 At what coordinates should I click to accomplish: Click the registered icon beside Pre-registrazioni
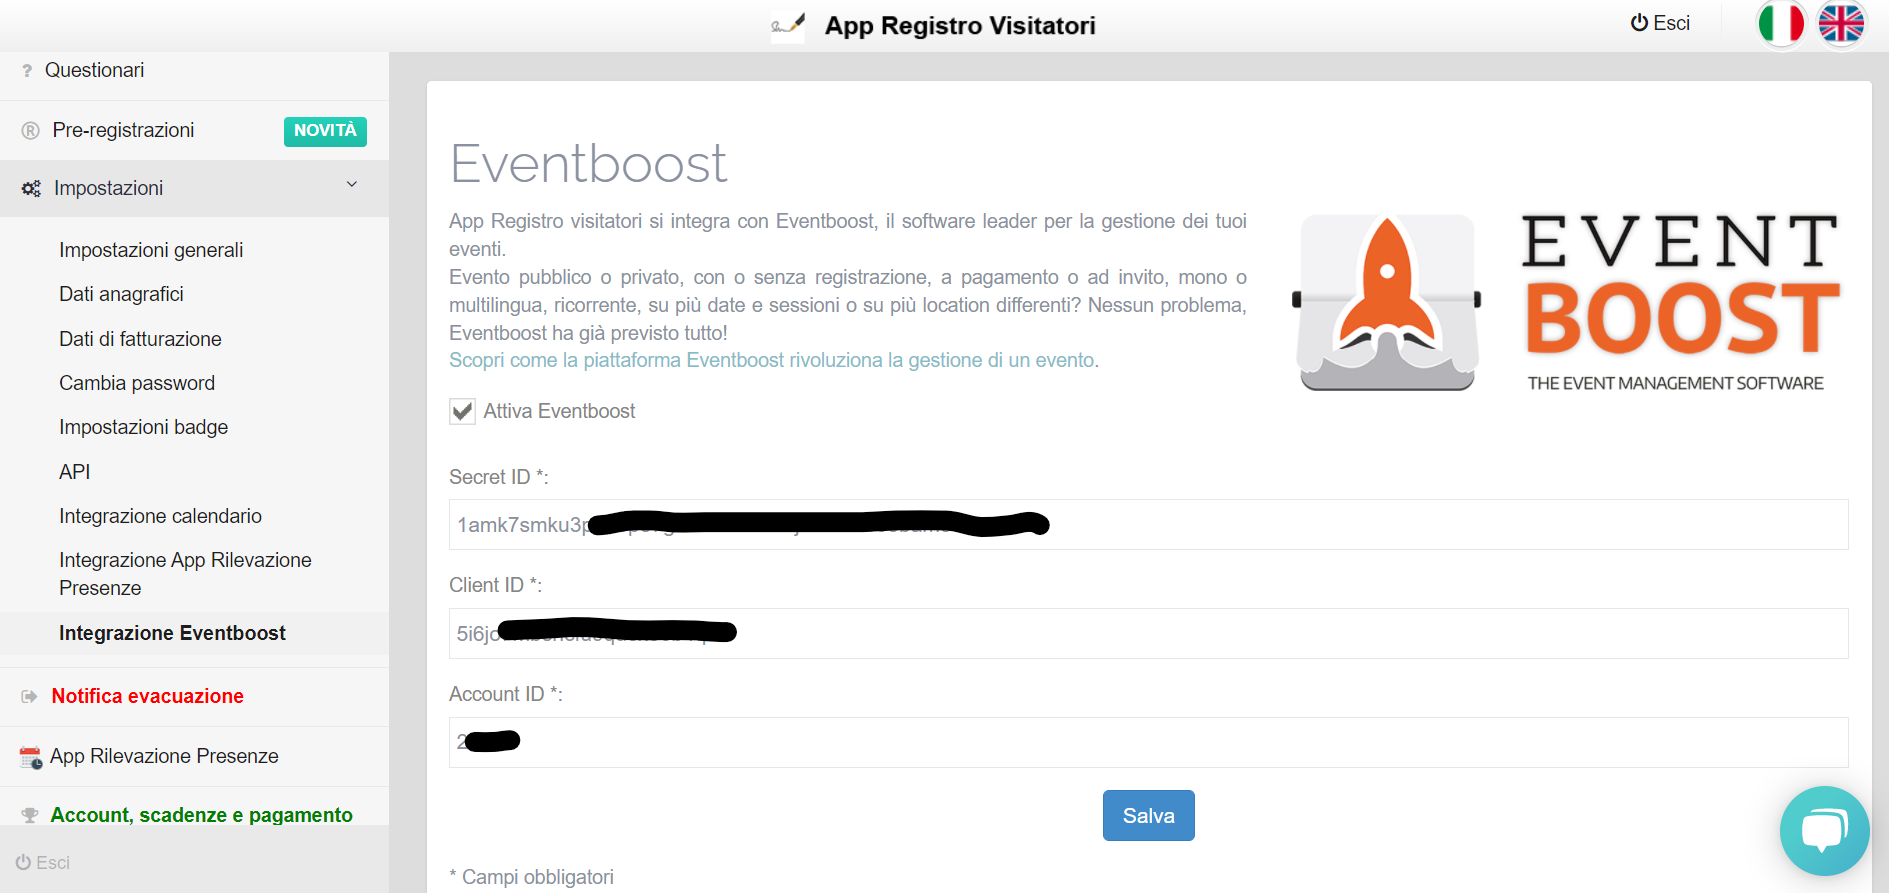pos(31,131)
